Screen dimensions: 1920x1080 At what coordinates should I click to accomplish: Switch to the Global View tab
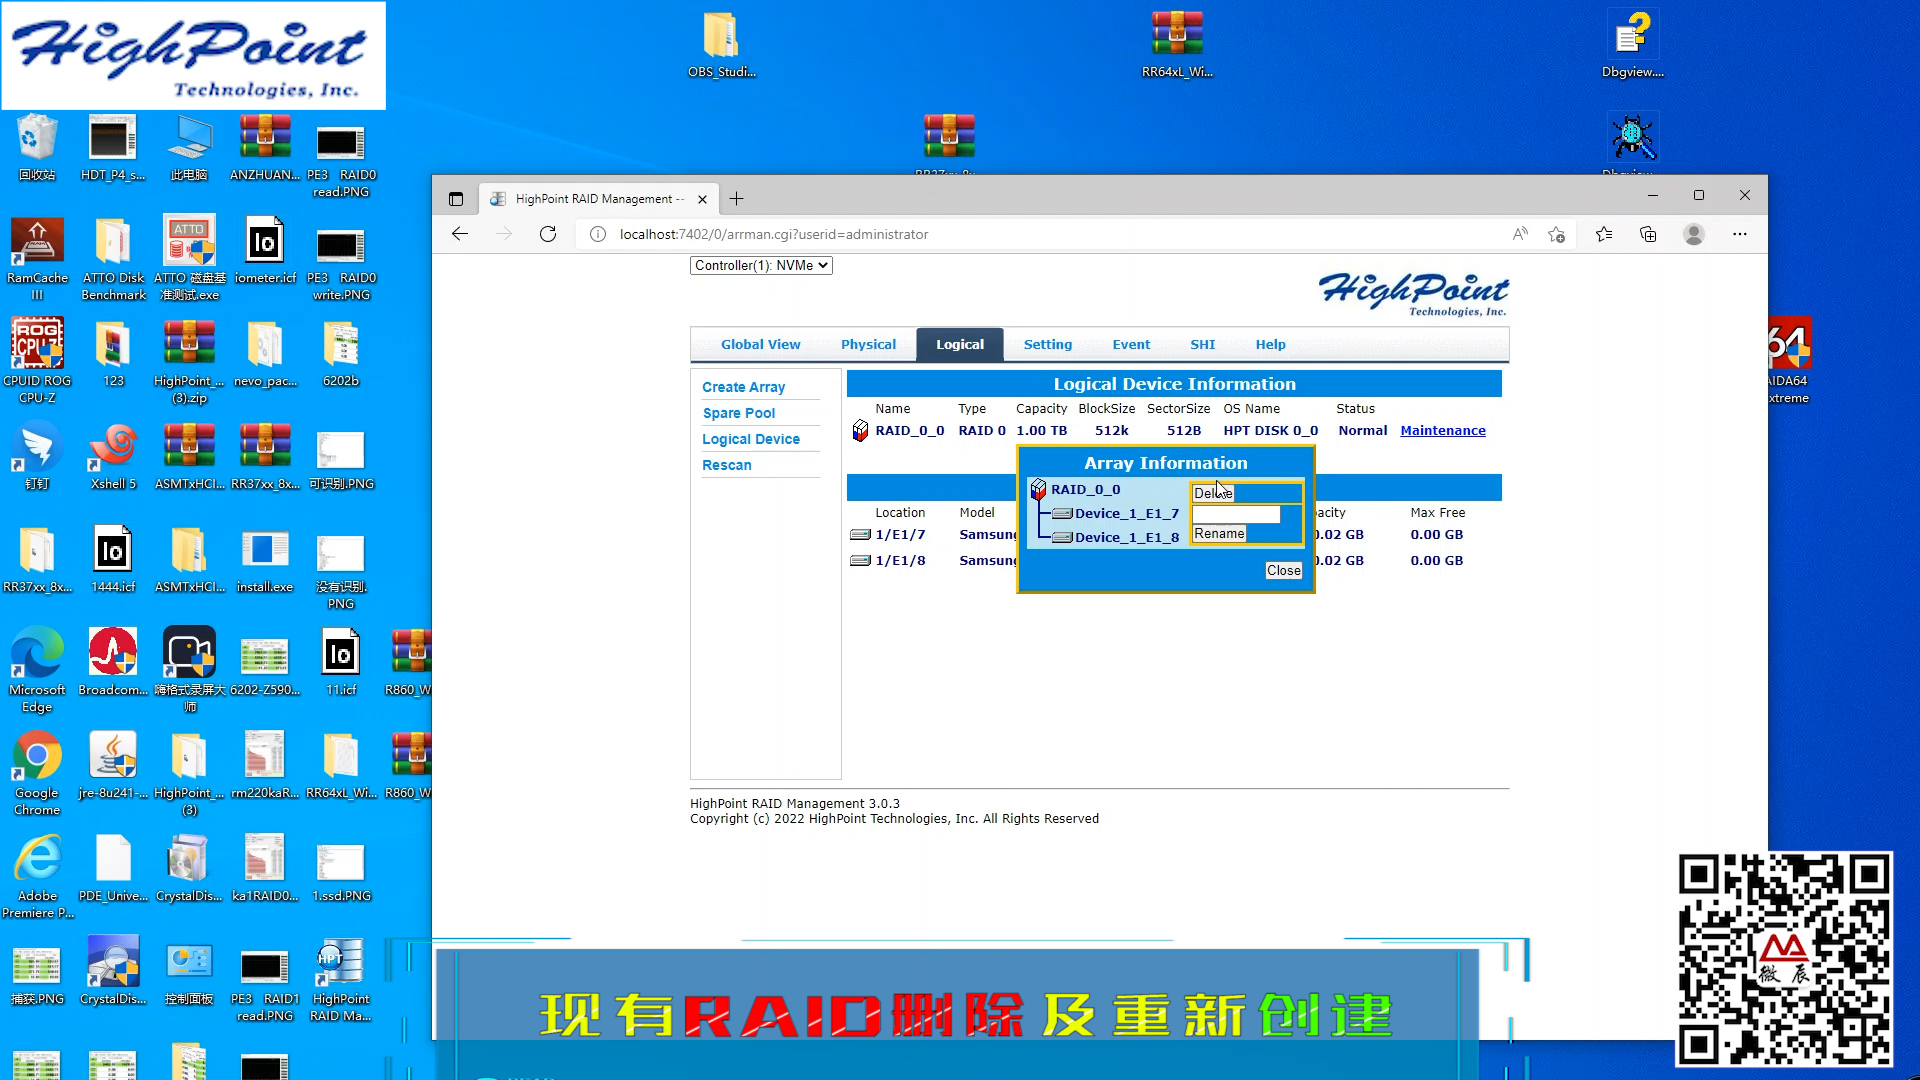(x=760, y=345)
